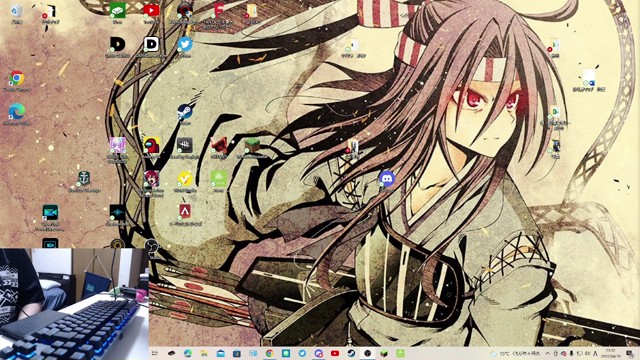640x360 pixels.
Task: Open YouTube from the taskbar
Action: 335,353
